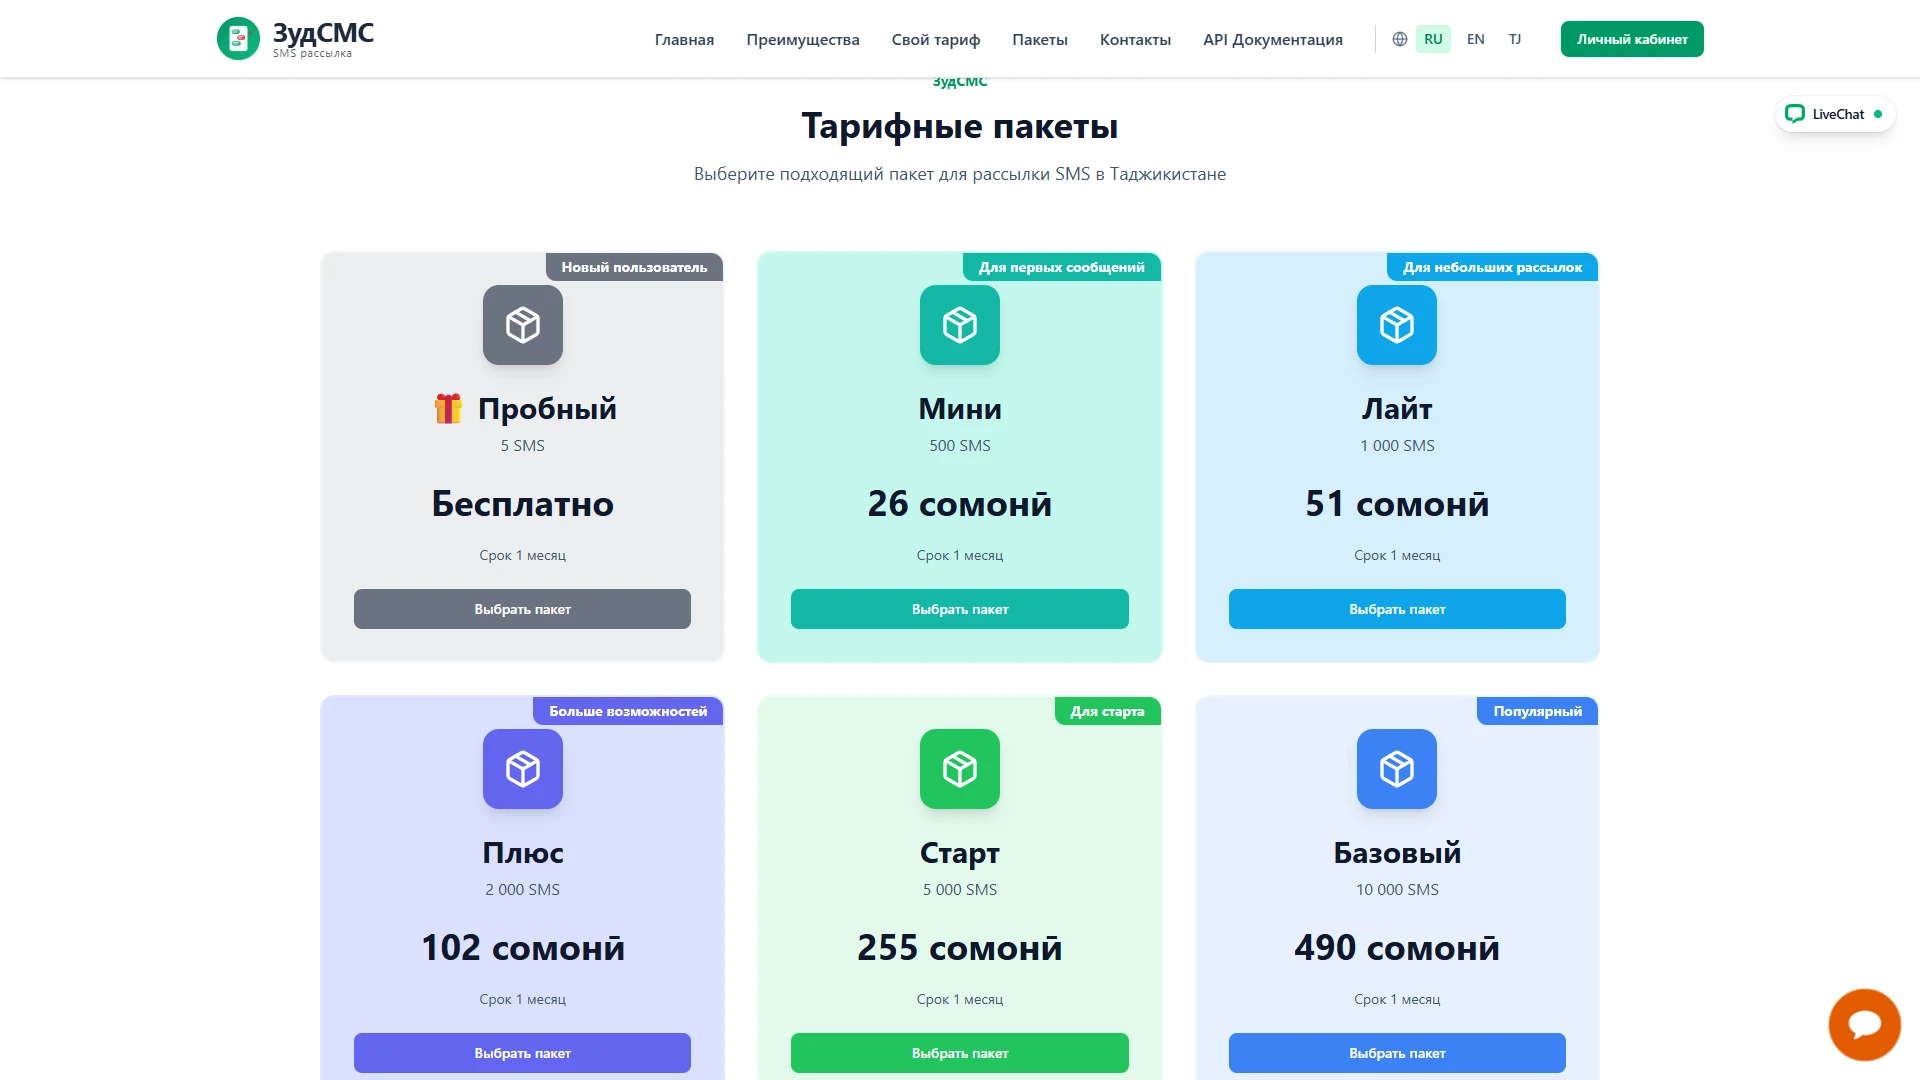This screenshot has height=1080, width=1920.
Task: Open Личный кабинет
Action: 1632,39
